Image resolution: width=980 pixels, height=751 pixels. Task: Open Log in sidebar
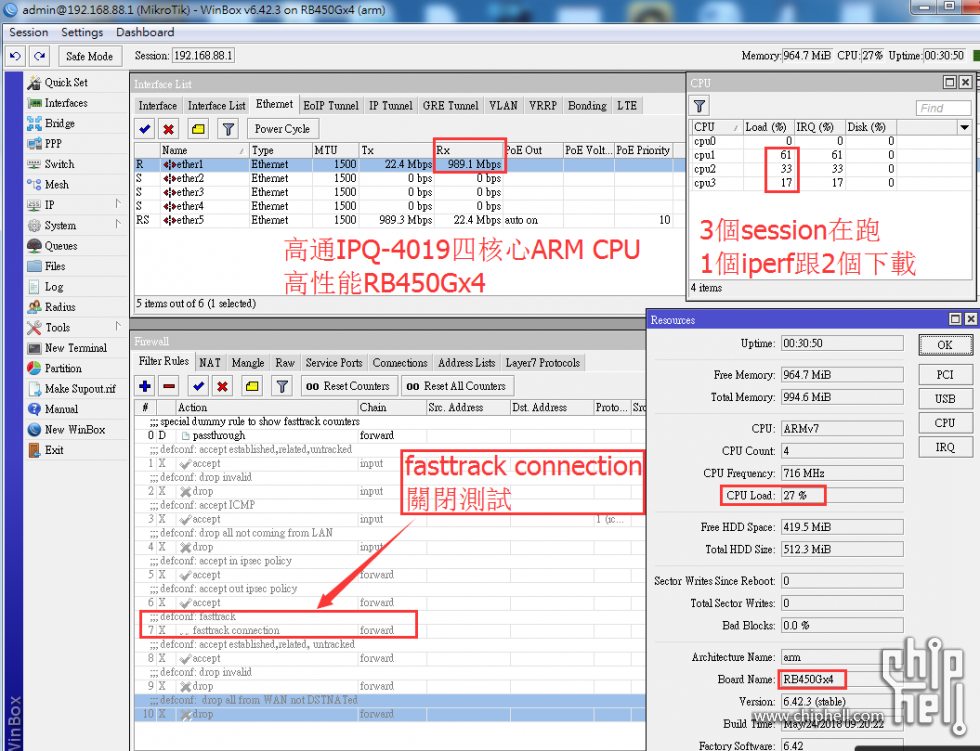(54, 287)
